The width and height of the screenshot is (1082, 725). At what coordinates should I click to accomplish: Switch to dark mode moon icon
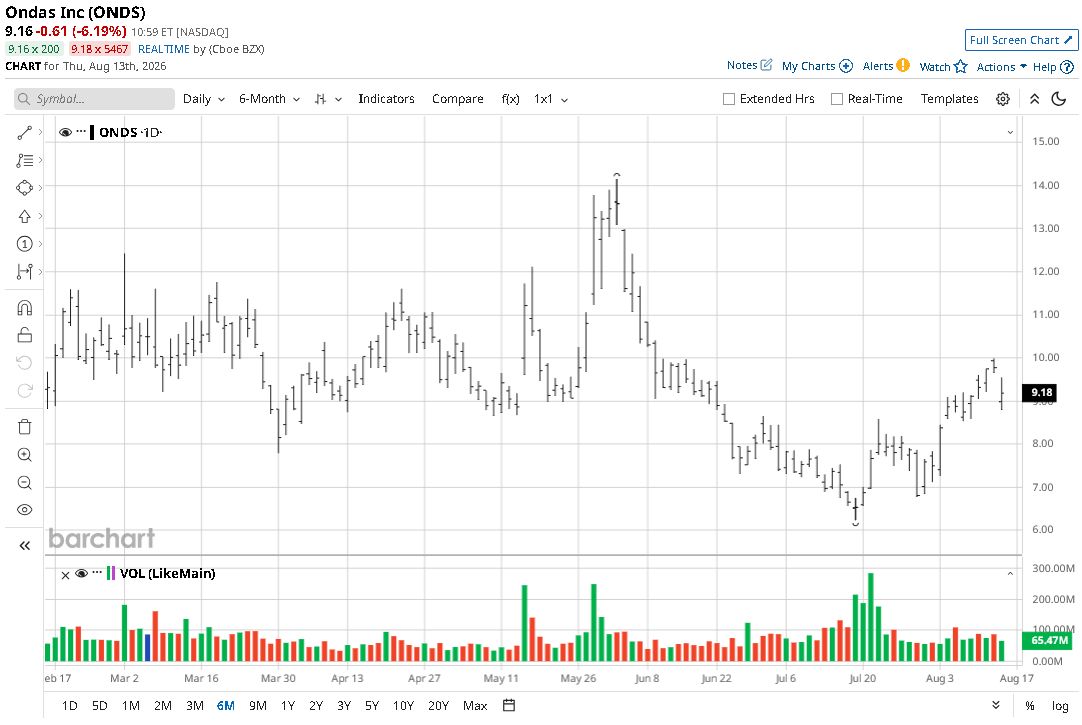click(x=1059, y=99)
